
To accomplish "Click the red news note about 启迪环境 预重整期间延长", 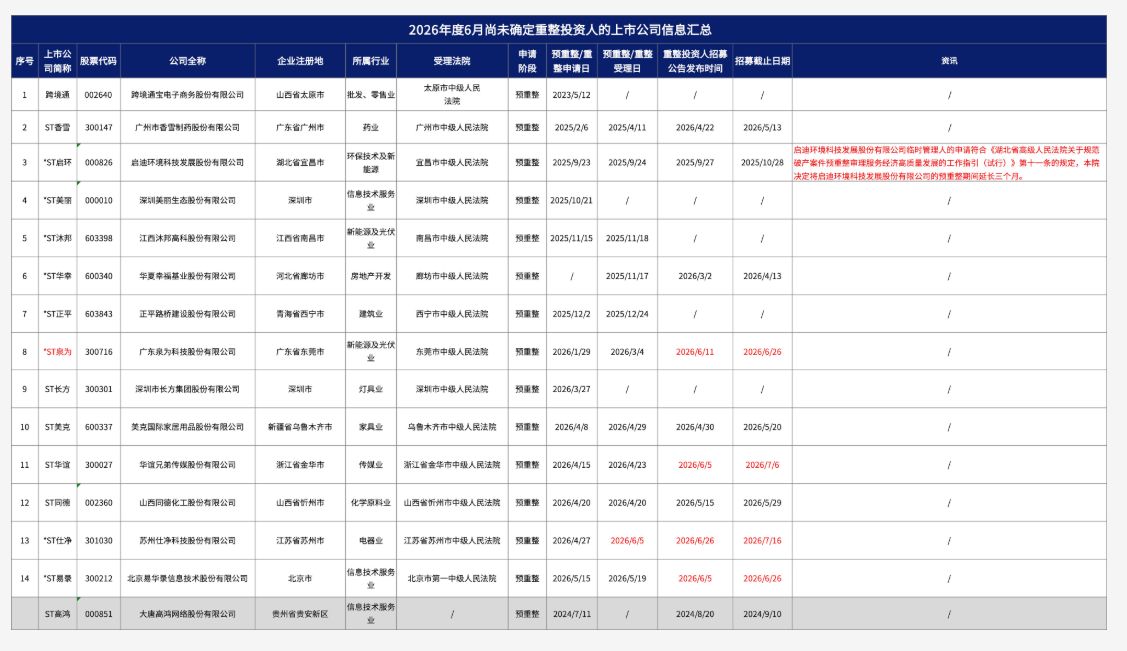I will point(947,163).
